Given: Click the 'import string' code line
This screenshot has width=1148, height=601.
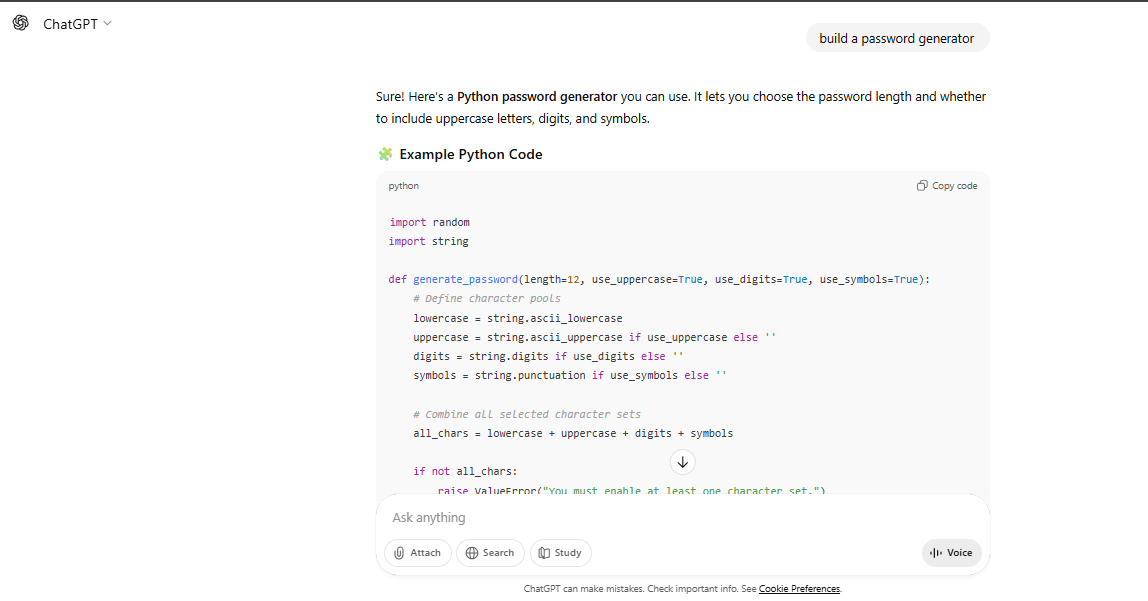Looking at the screenshot, I should click(429, 241).
